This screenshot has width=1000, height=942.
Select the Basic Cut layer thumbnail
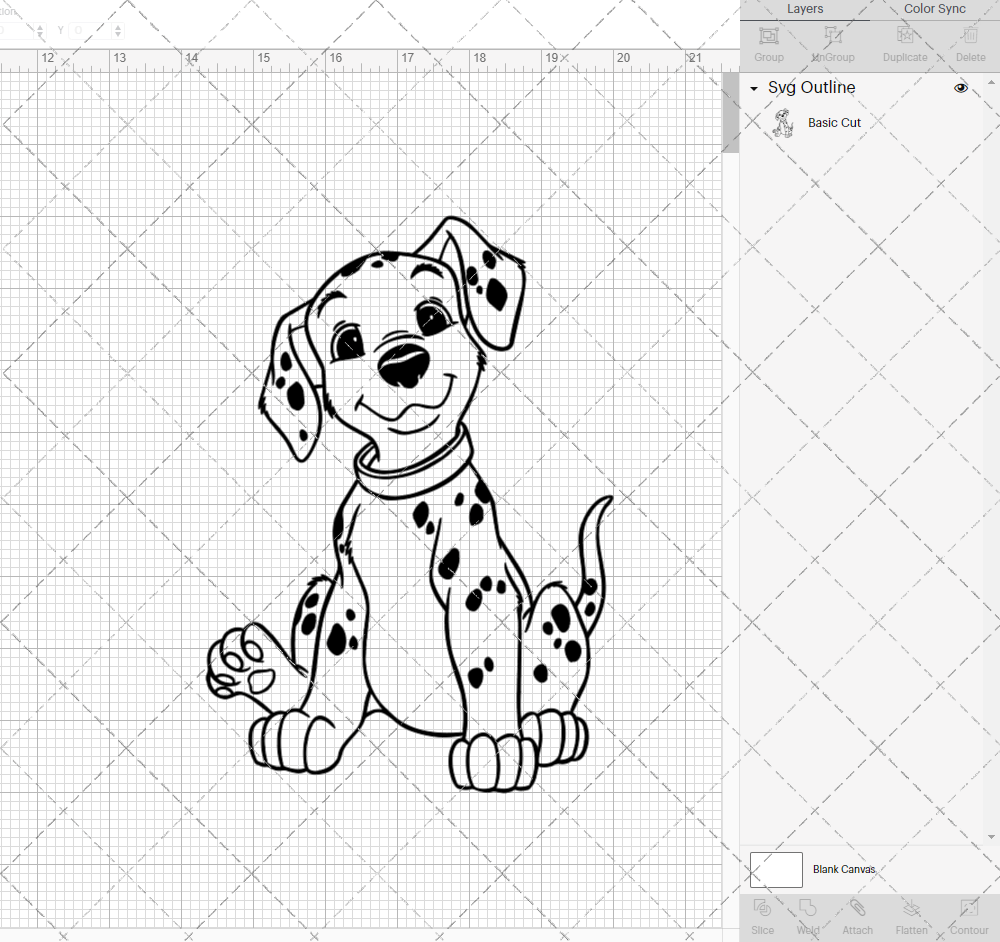(783, 123)
